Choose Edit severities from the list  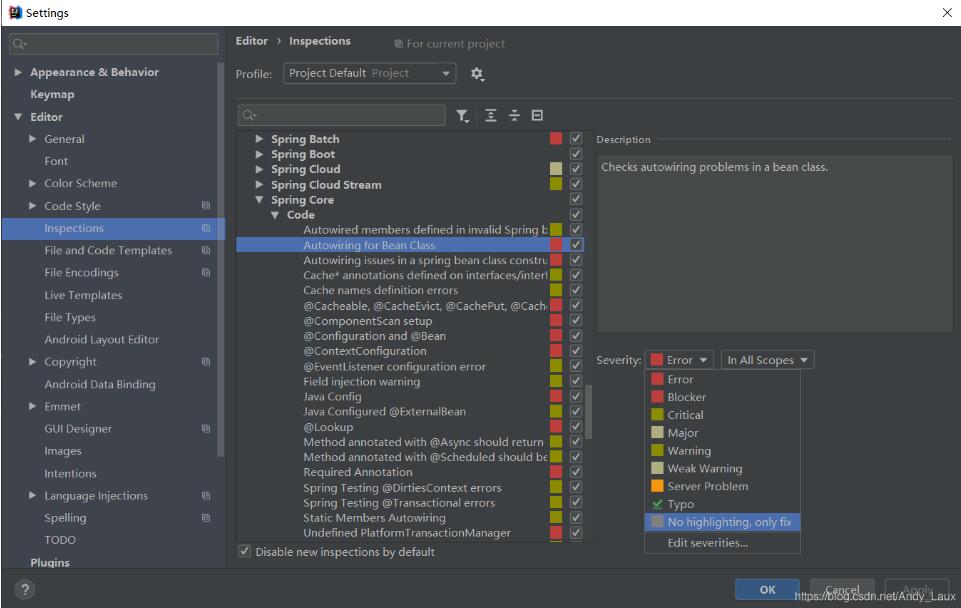coord(708,543)
